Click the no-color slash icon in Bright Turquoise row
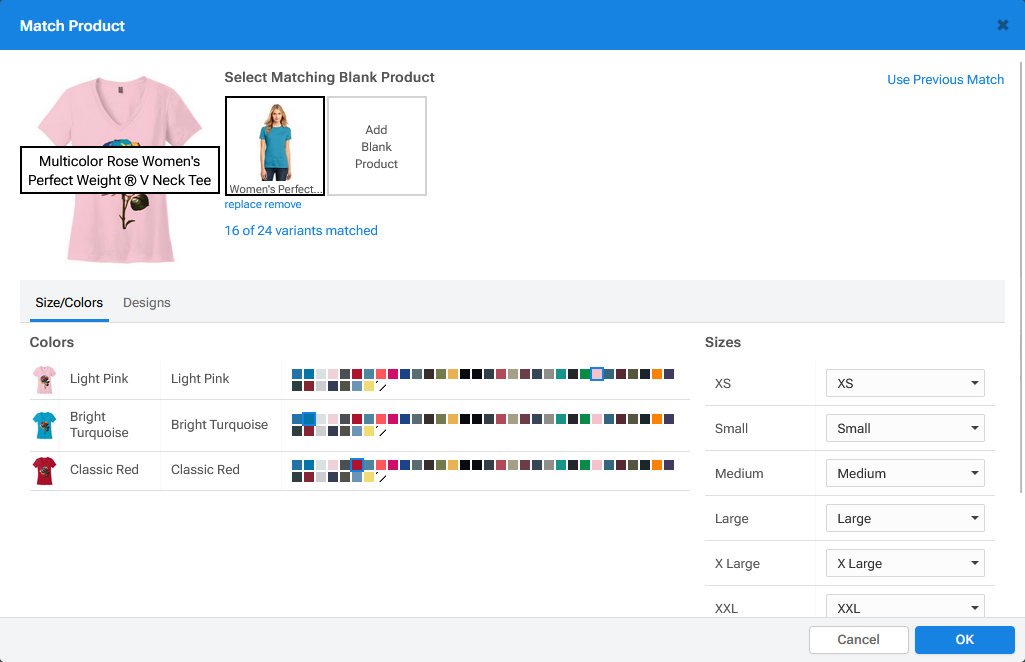The width and height of the screenshot is (1025, 662). tap(381, 432)
